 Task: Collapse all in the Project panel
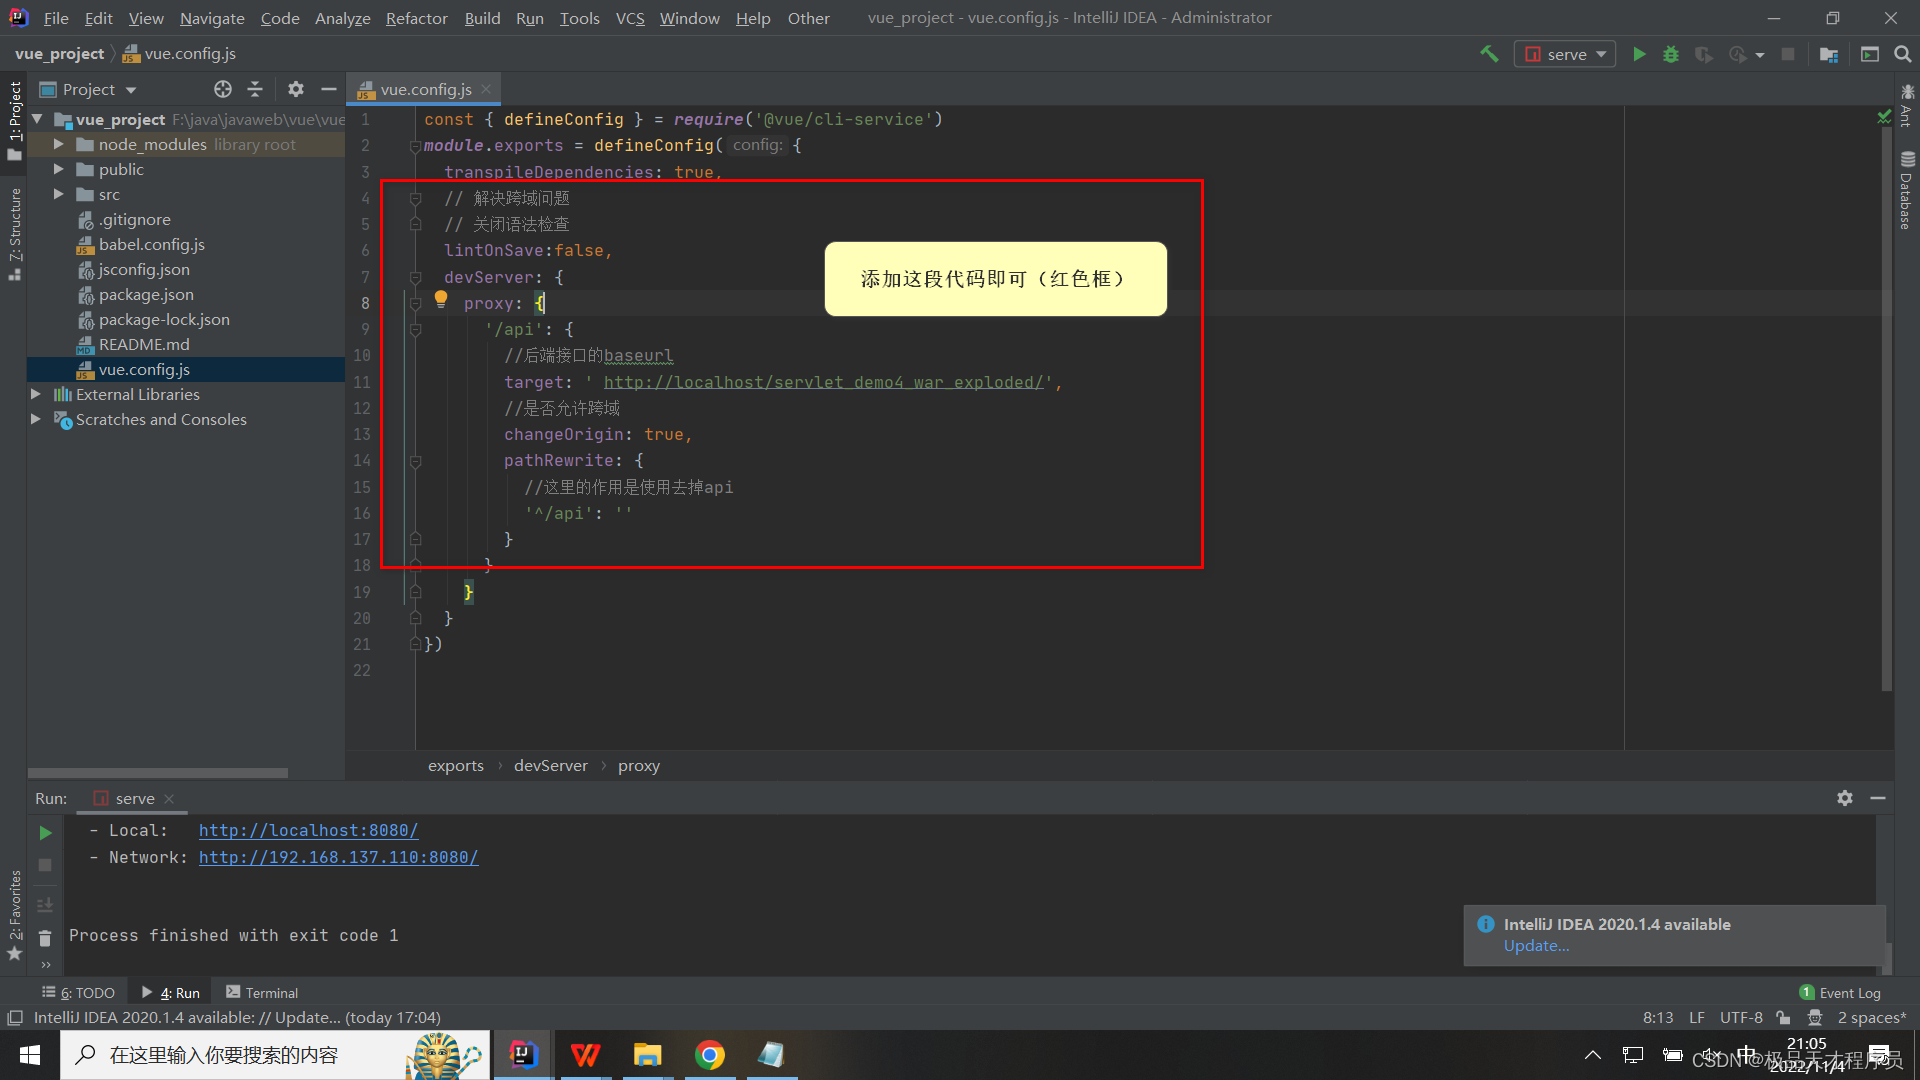[x=255, y=89]
